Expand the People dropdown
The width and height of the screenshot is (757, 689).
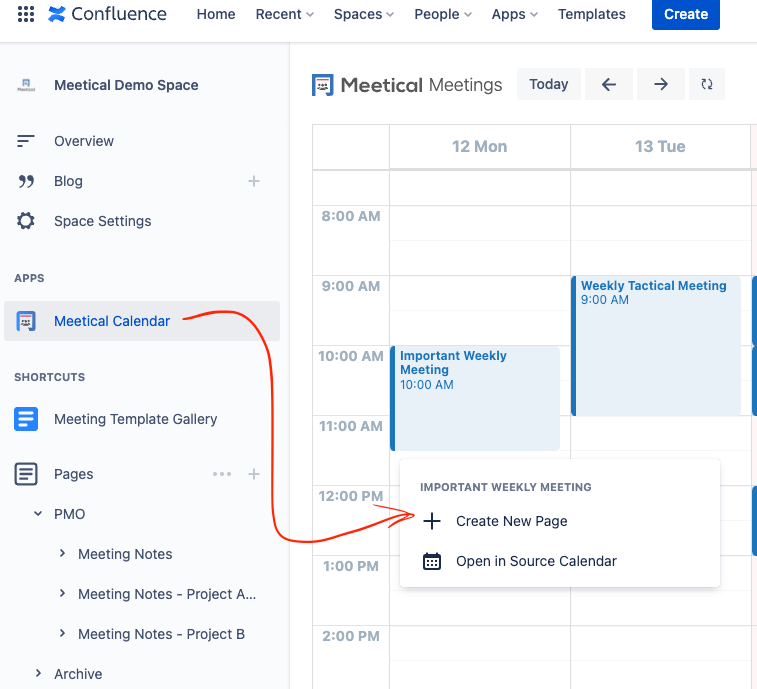pos(443,14)
